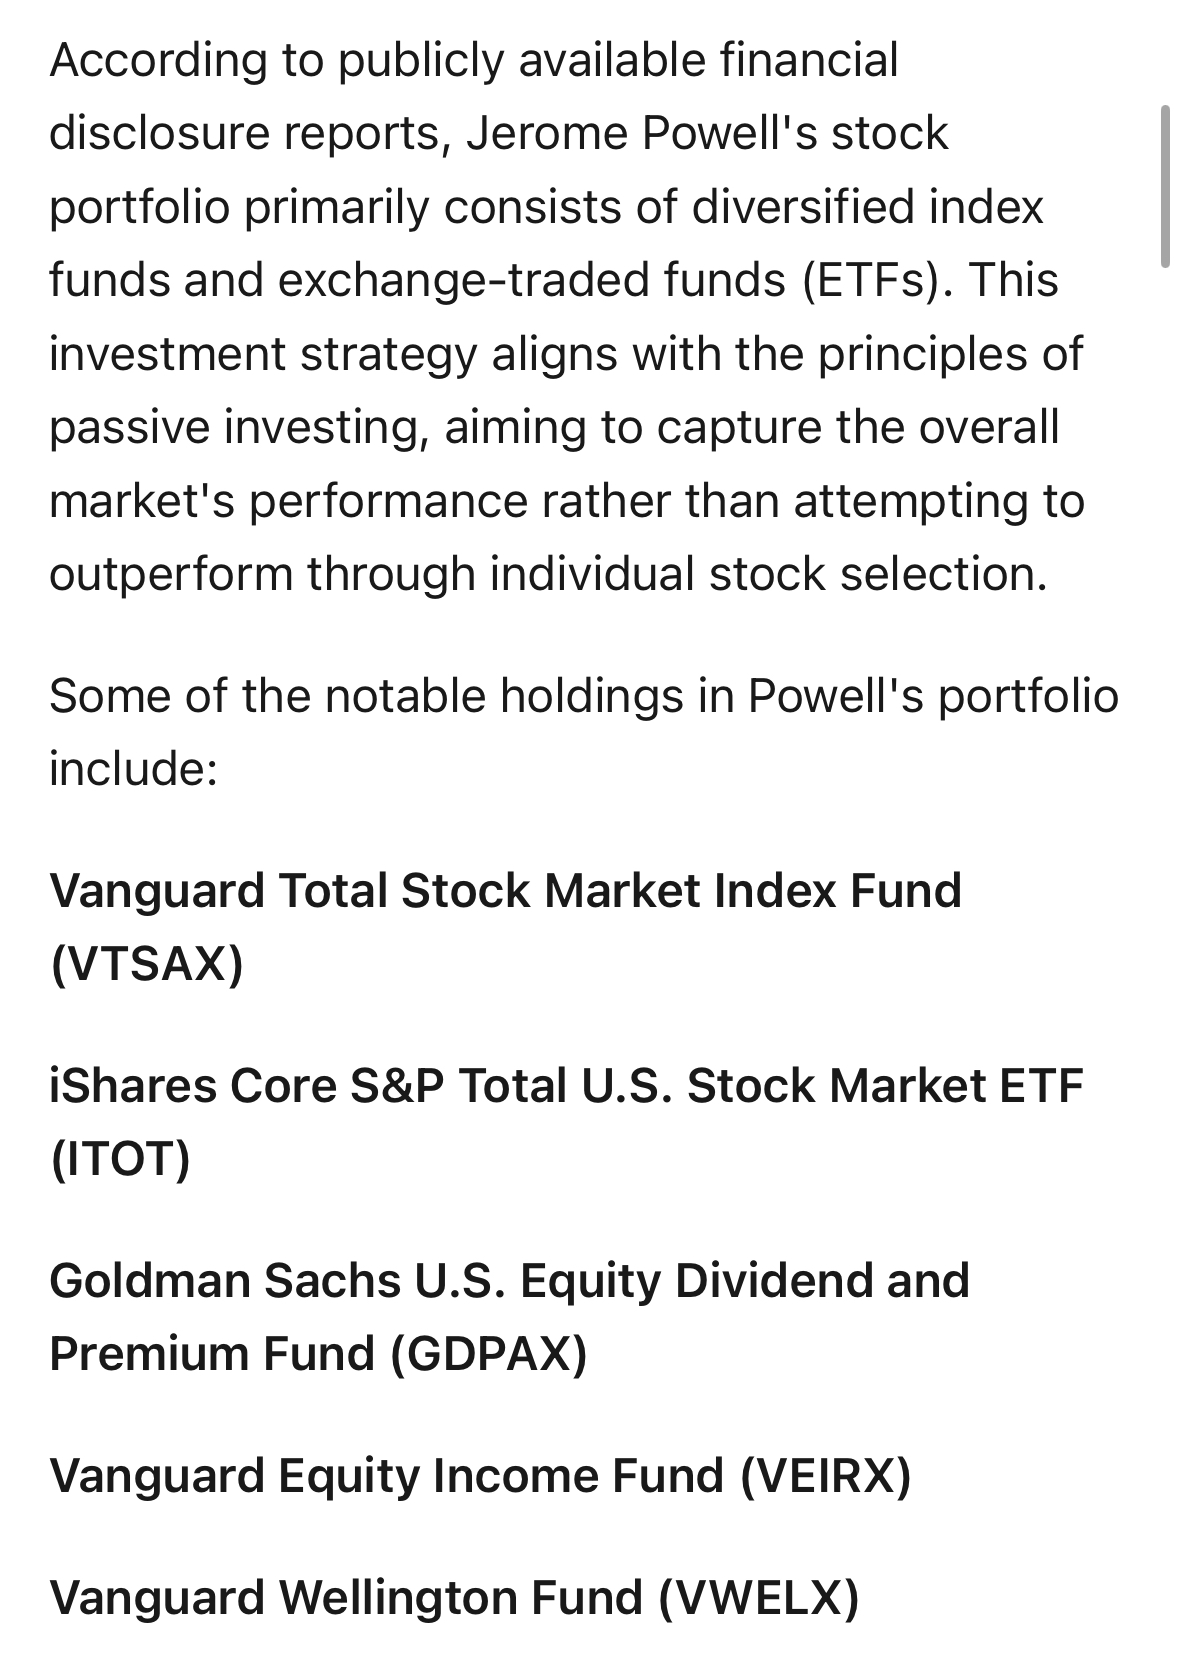This screenshot has width=1179, height=1665.
Task: Click Goldman Sachs U.S. Equity Dividend heading
Action: coord(509,1280)
